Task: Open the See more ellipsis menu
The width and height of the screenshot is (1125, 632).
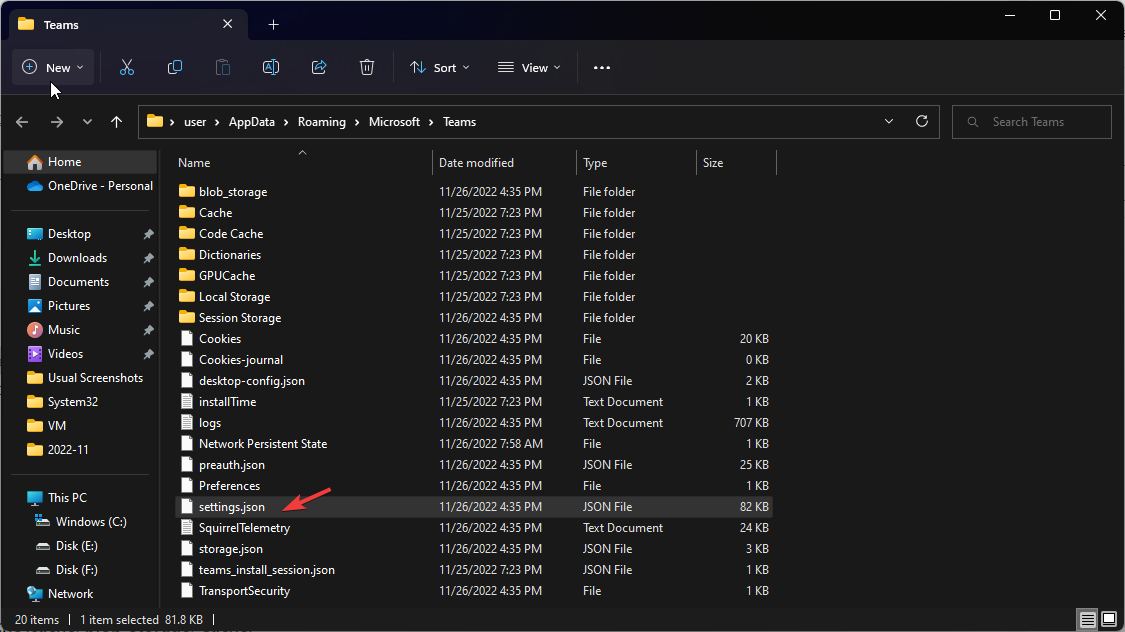Action: click(602, 67)
